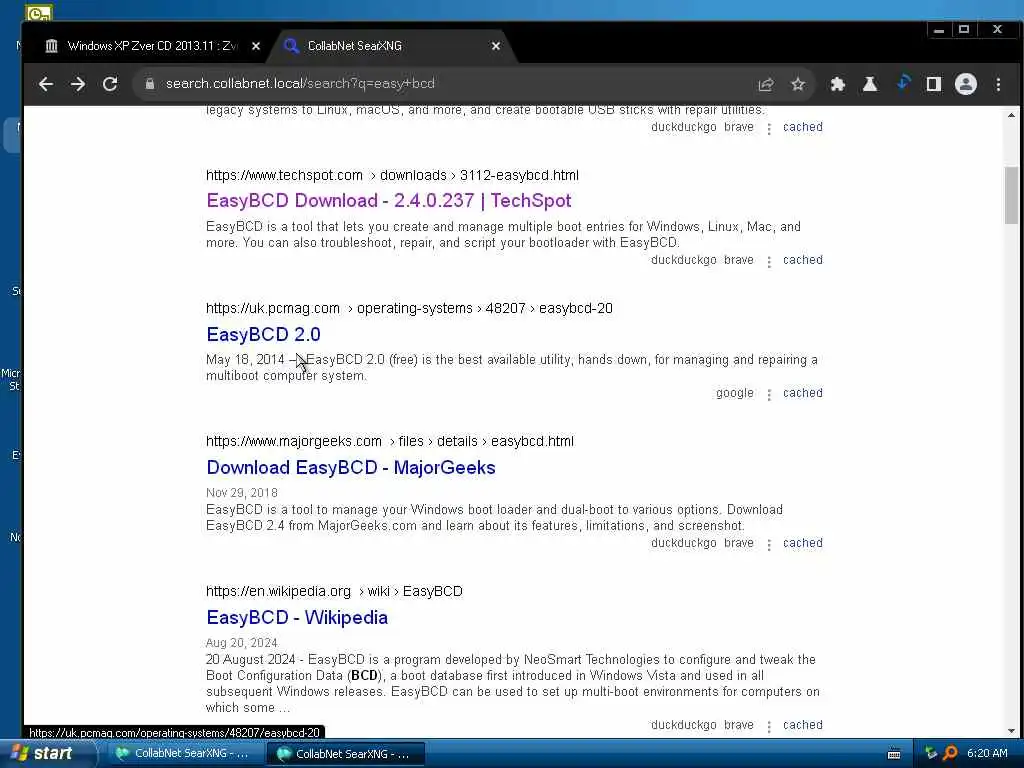1024x768 pixels.
Task: Open EasyBCD - Wikipedia result
Action: (297, 618)
